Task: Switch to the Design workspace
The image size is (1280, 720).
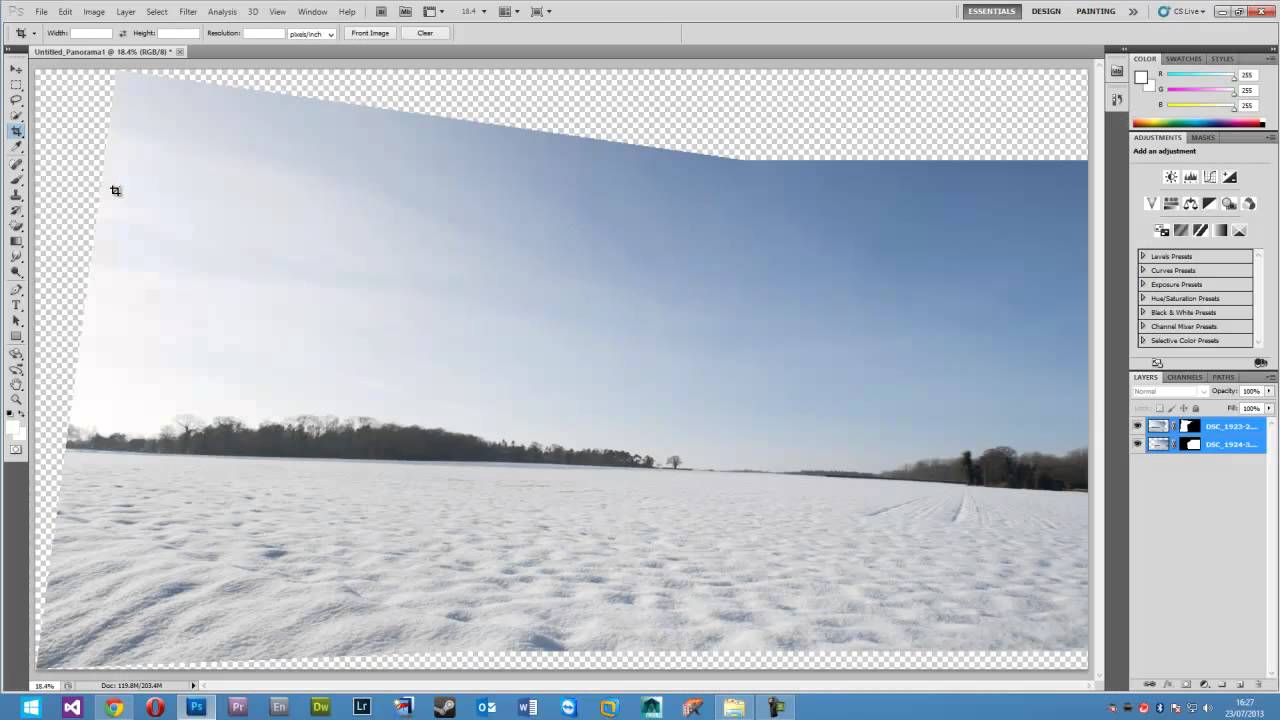Action: pyautogui.click(x=1046, y=11)
